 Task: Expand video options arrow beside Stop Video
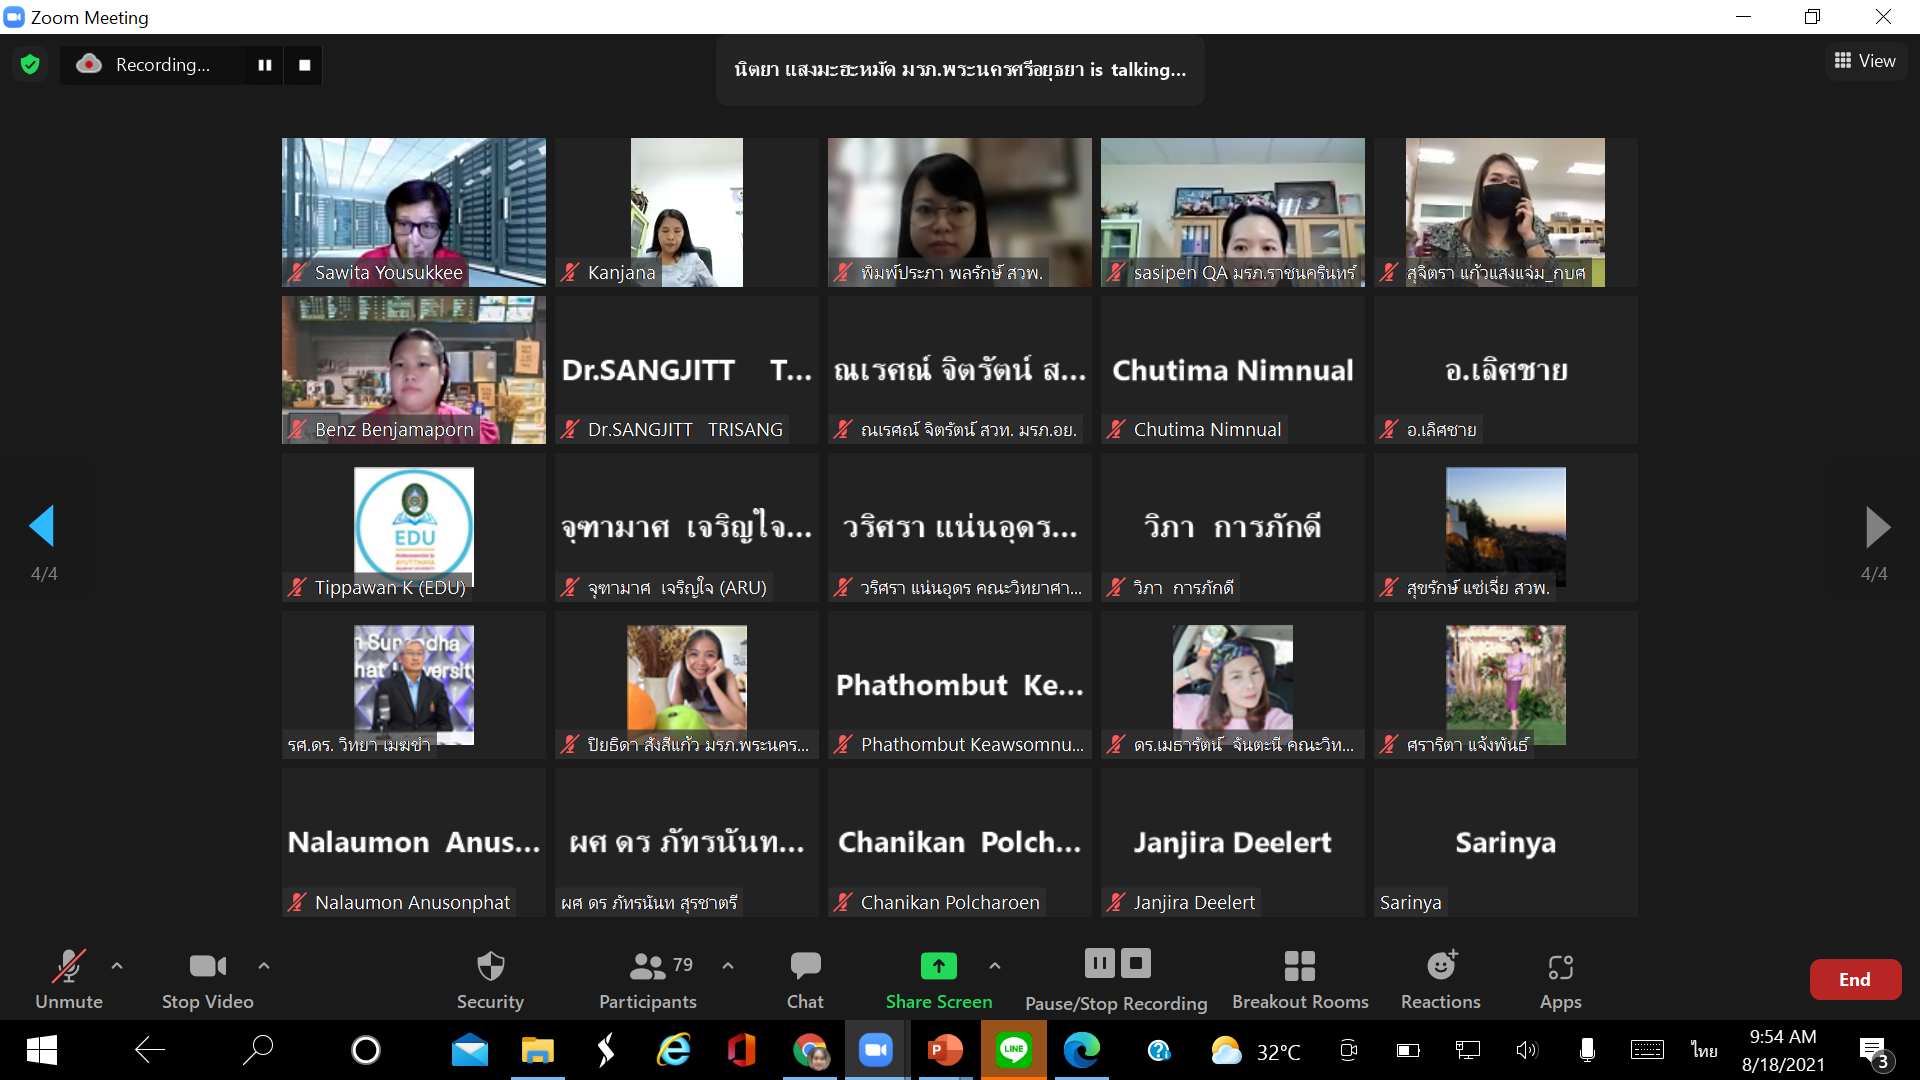(264, 966)
